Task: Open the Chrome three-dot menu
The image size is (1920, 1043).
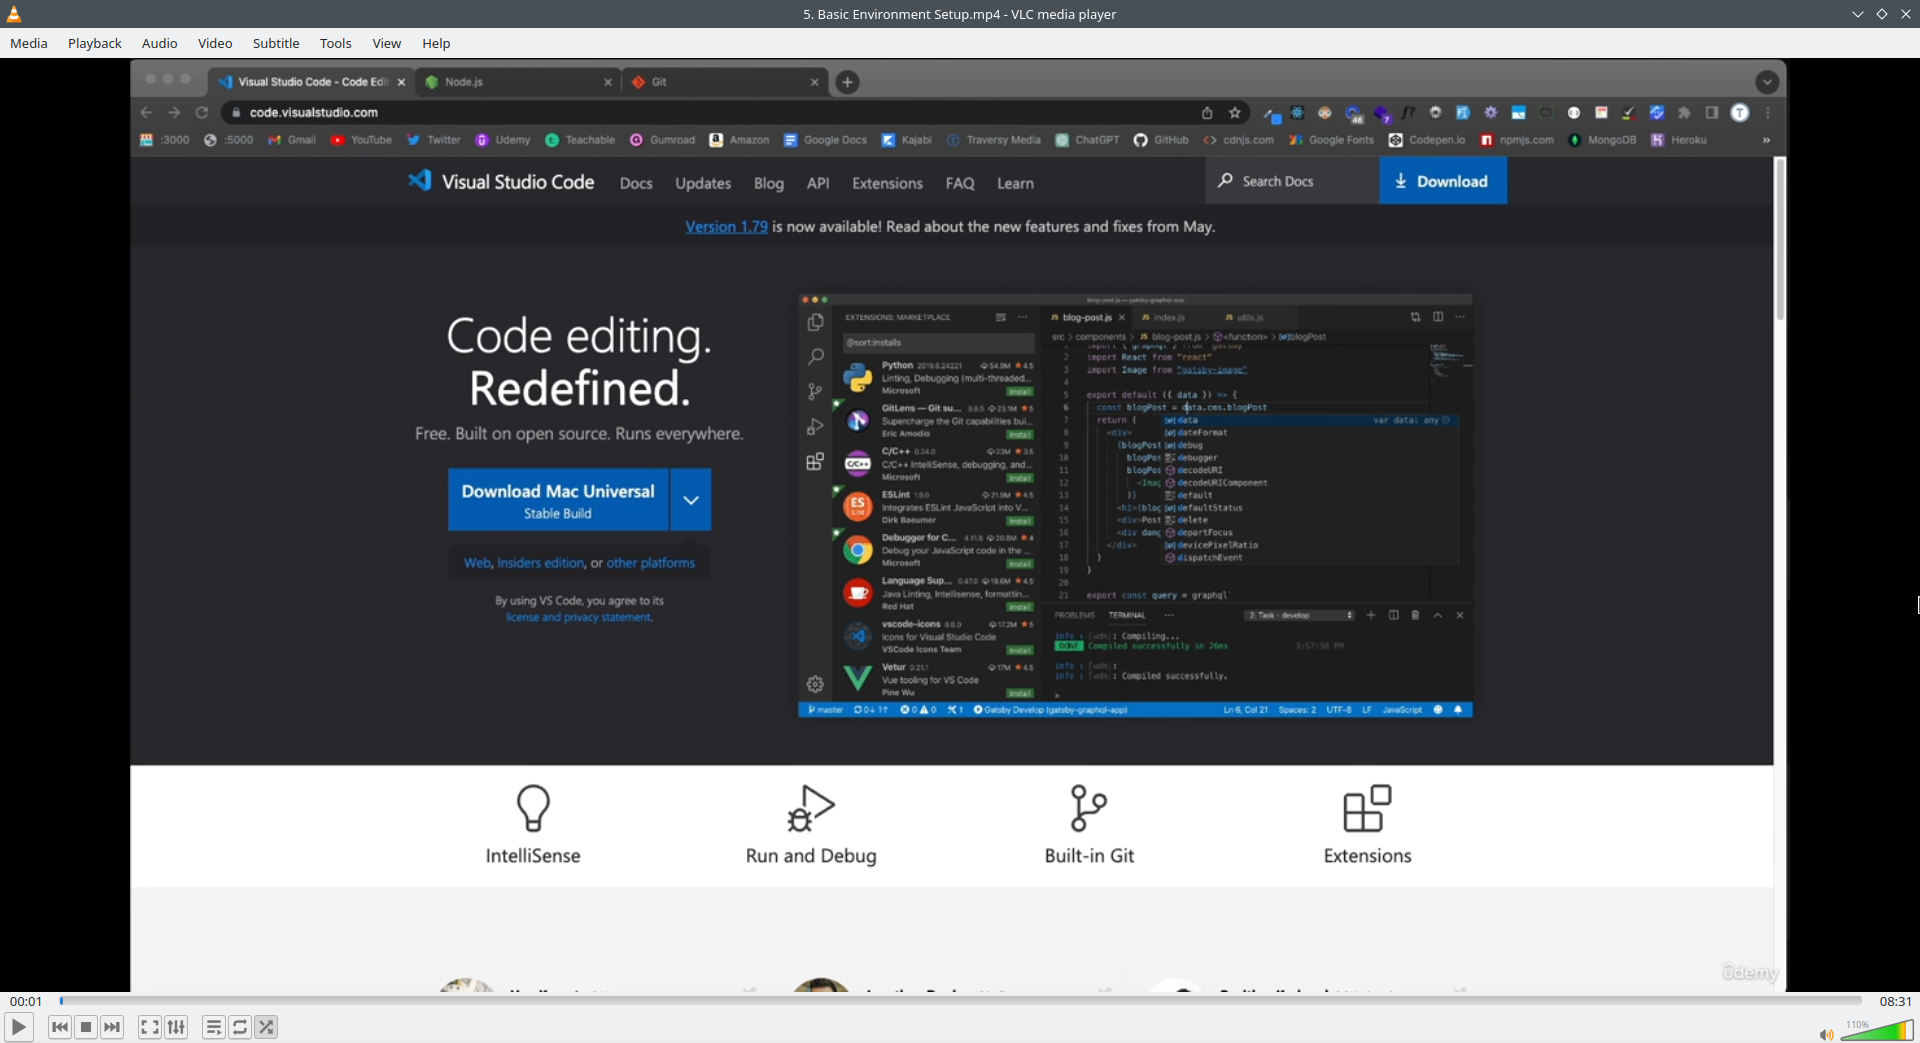Action: (x=1768, y=113)
